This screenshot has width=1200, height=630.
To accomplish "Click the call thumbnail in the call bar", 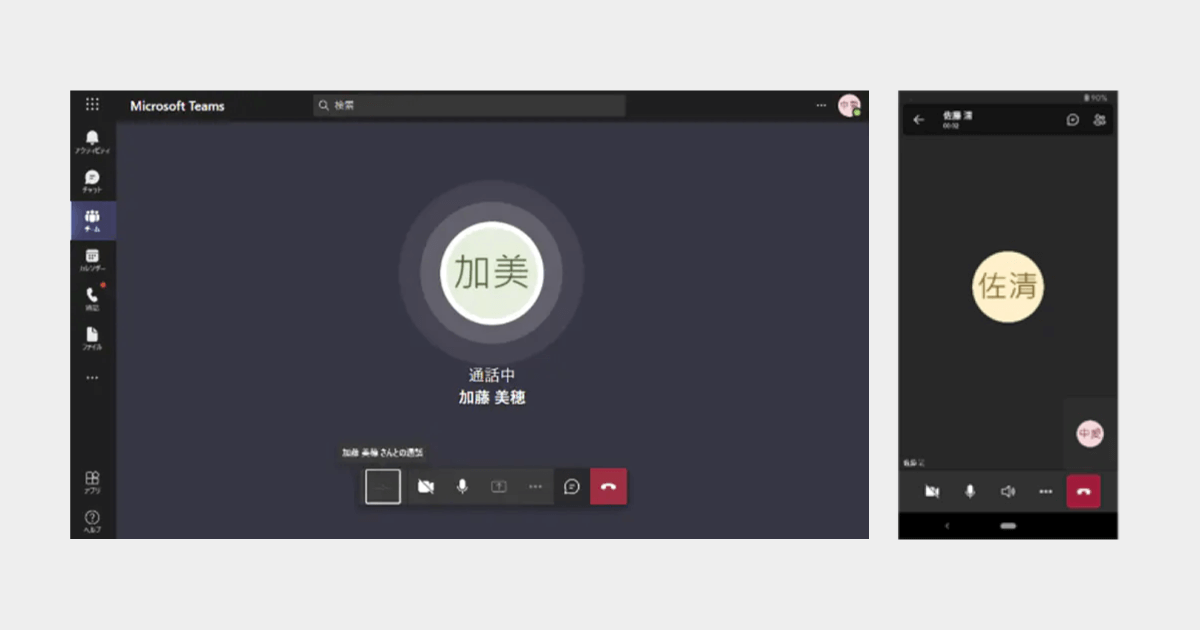I will [383, 486].
